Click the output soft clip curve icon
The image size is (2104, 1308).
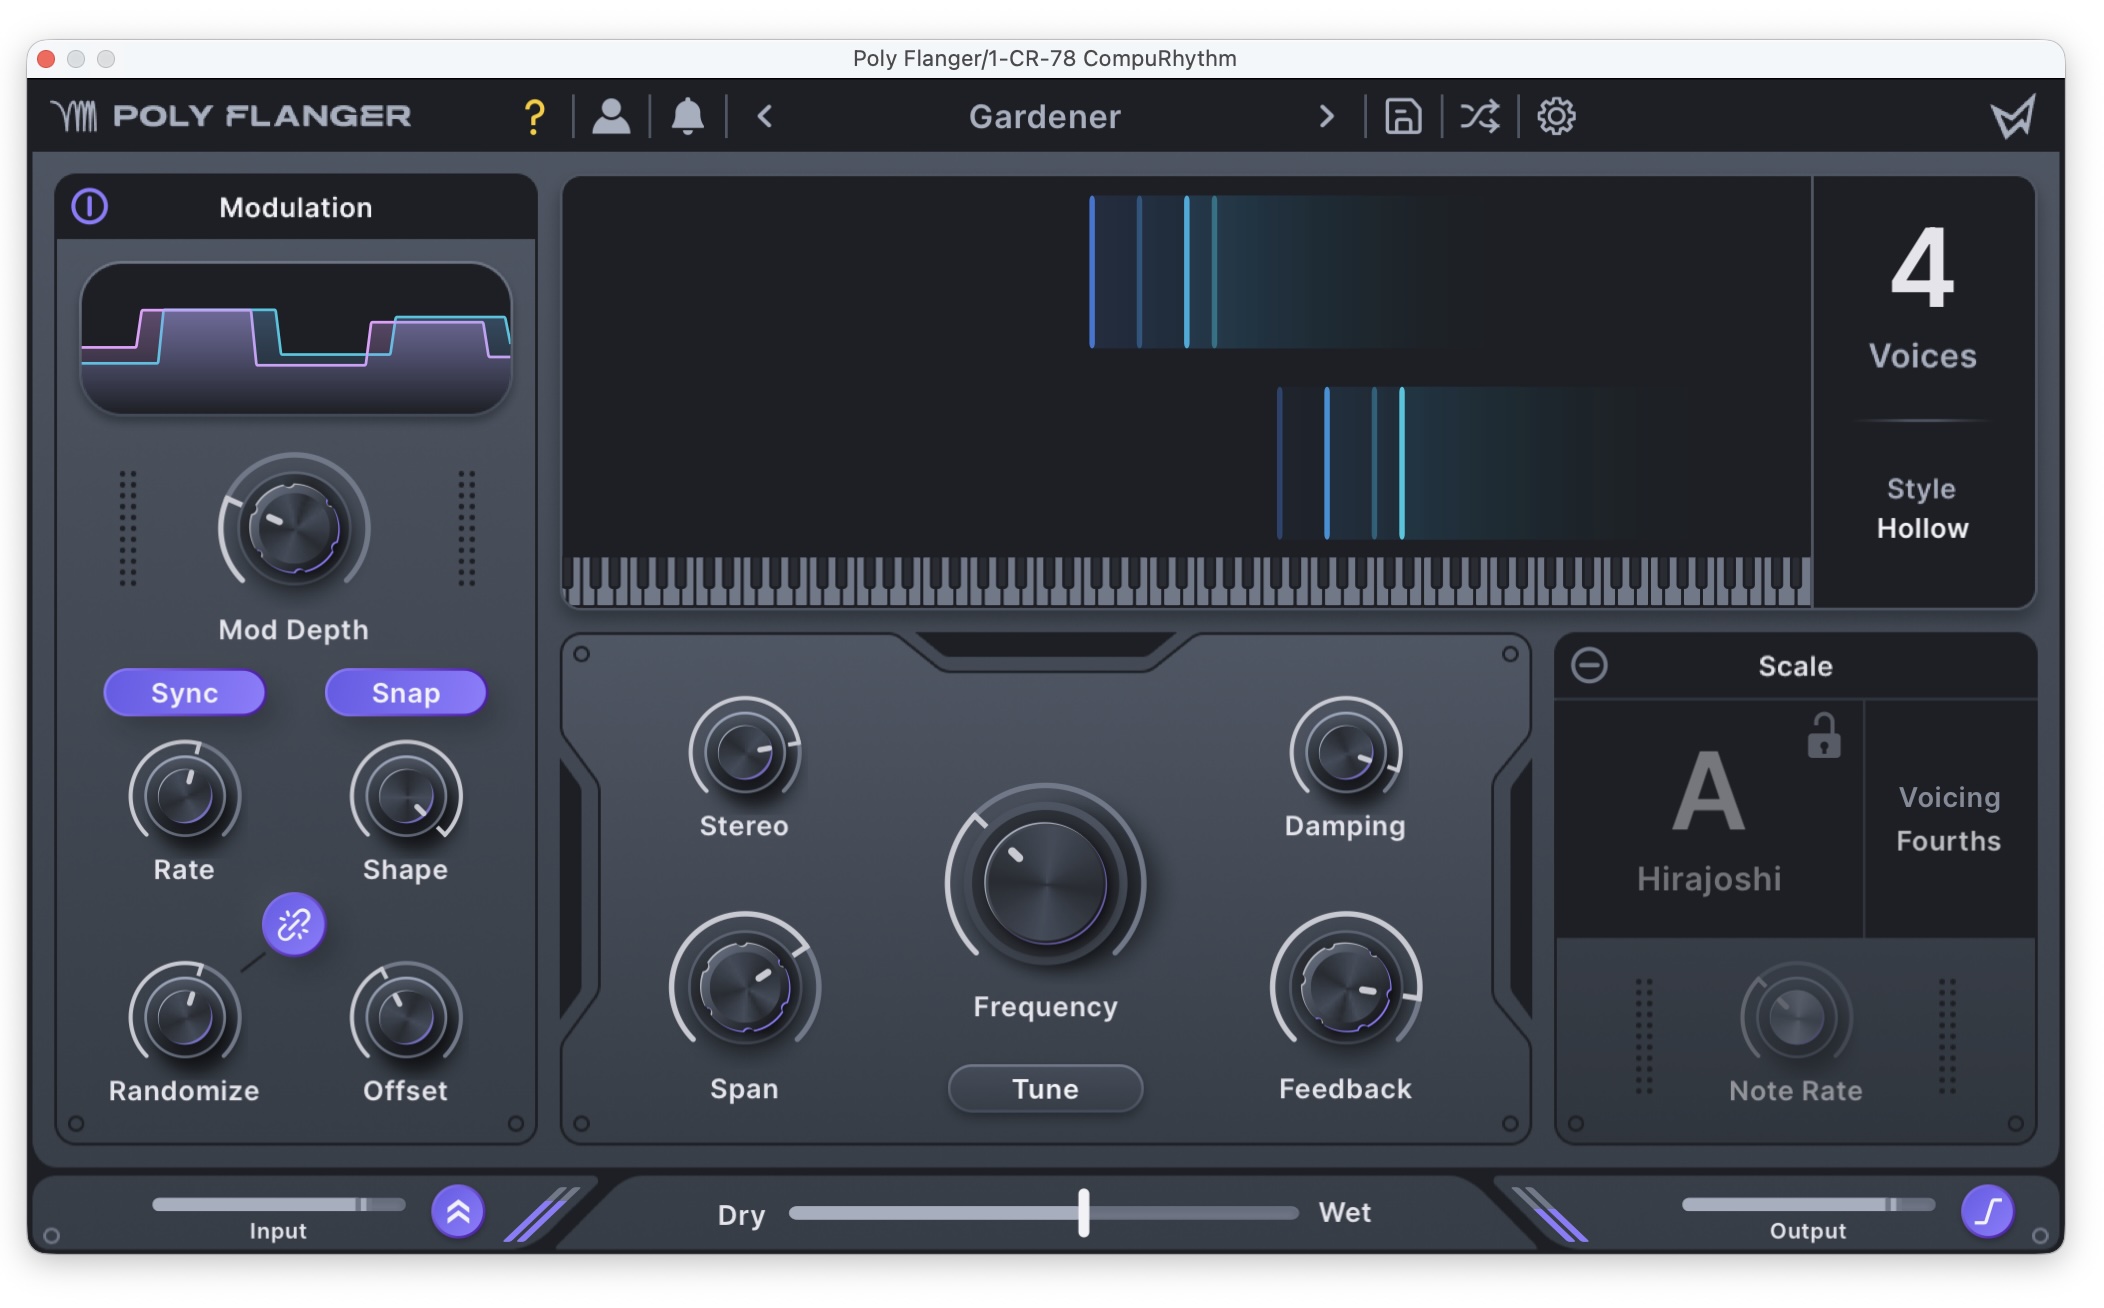pos(1987,1212)
